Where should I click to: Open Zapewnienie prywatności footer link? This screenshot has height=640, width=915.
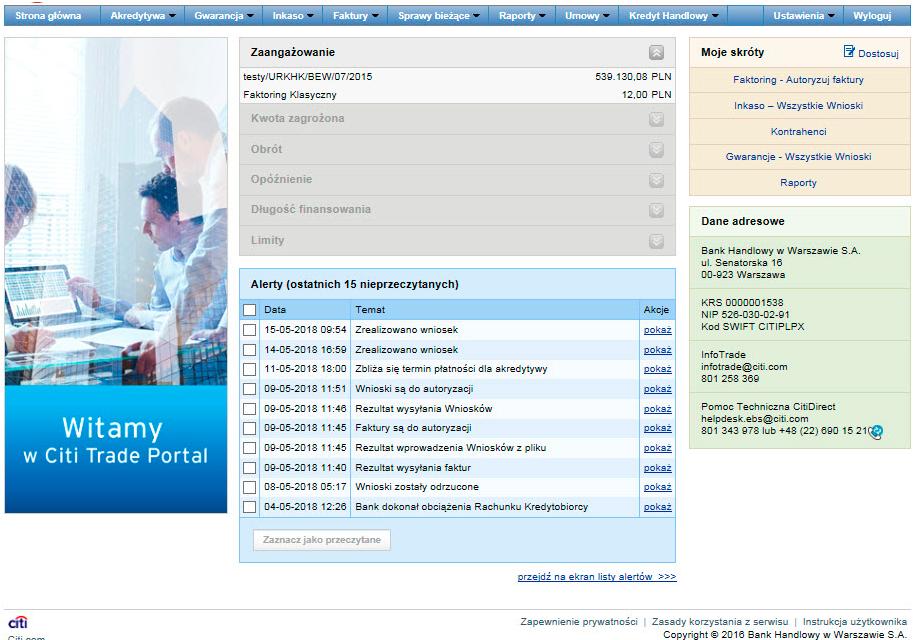(x=579, y=622)
